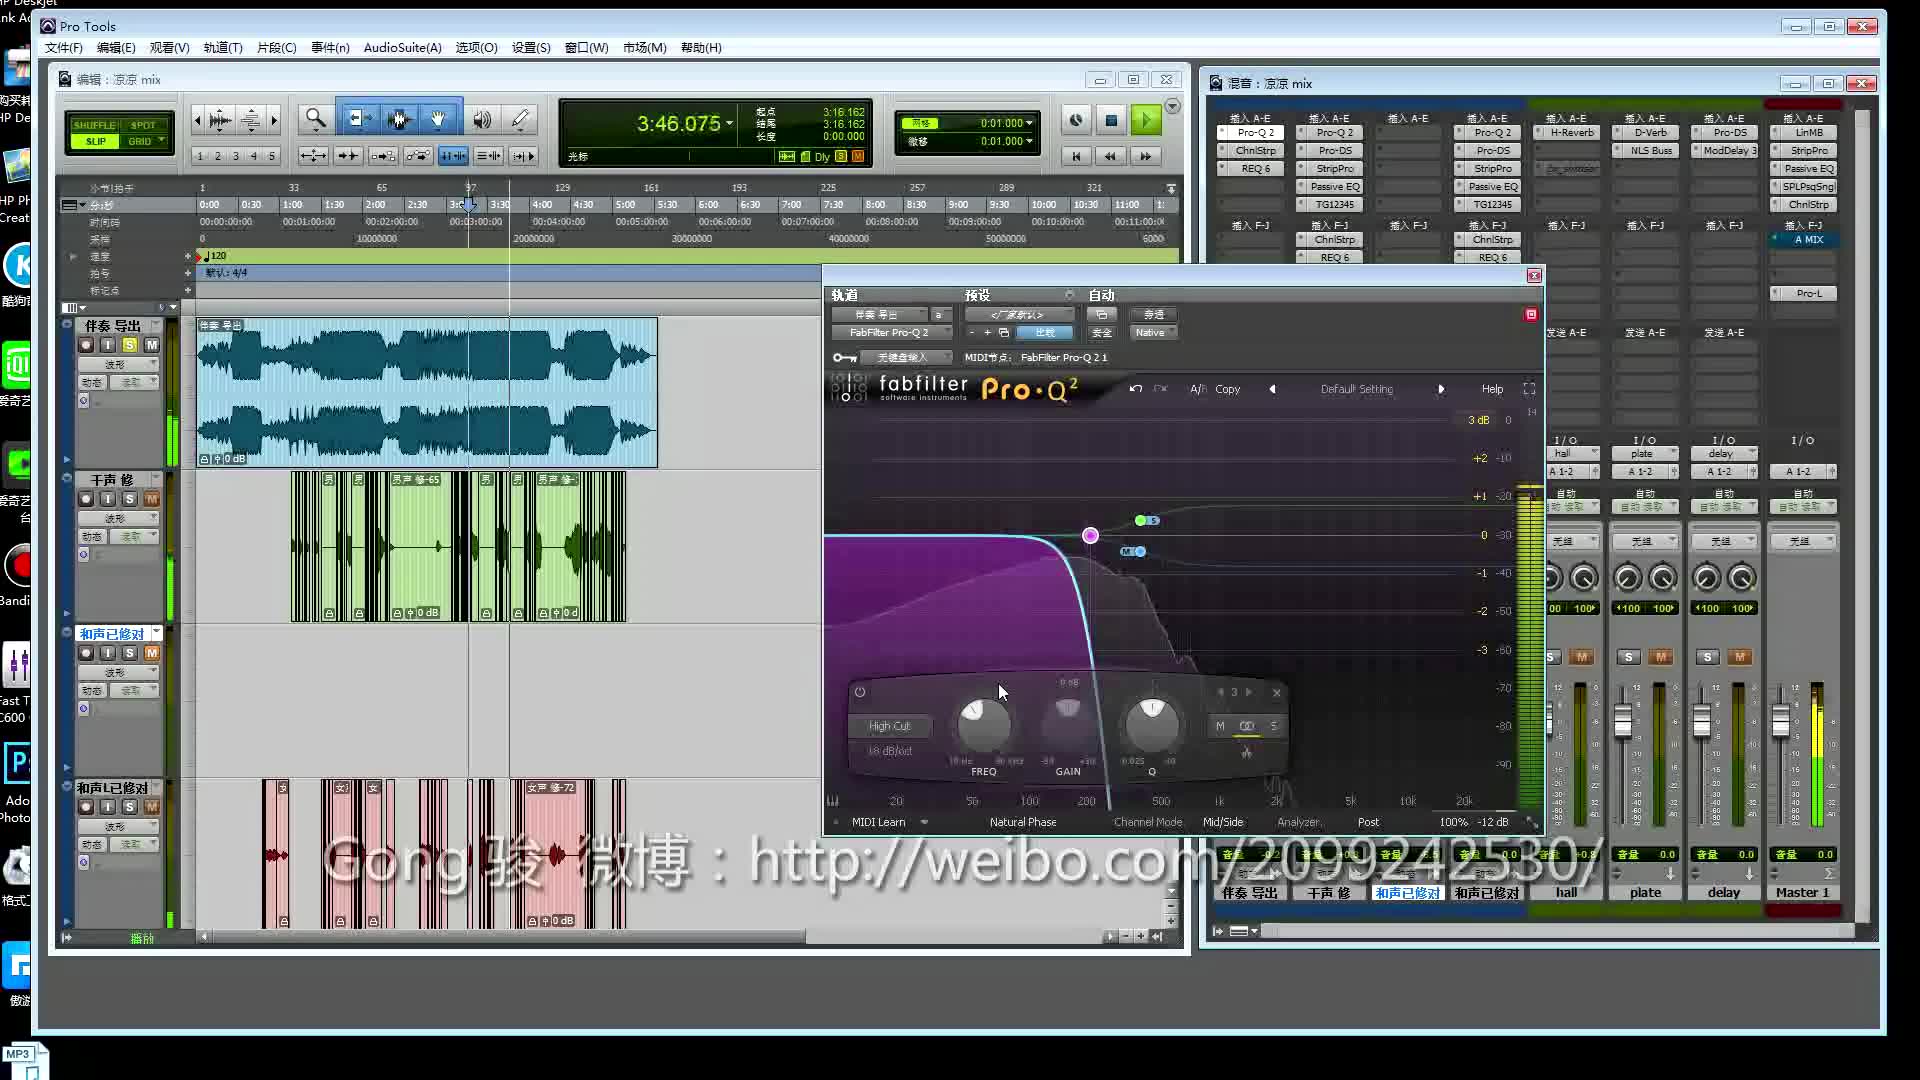Open the factory default preset dropdown
Image resolution: width=1920 pixels, height=1080 pixels.
pos(1018,314)
